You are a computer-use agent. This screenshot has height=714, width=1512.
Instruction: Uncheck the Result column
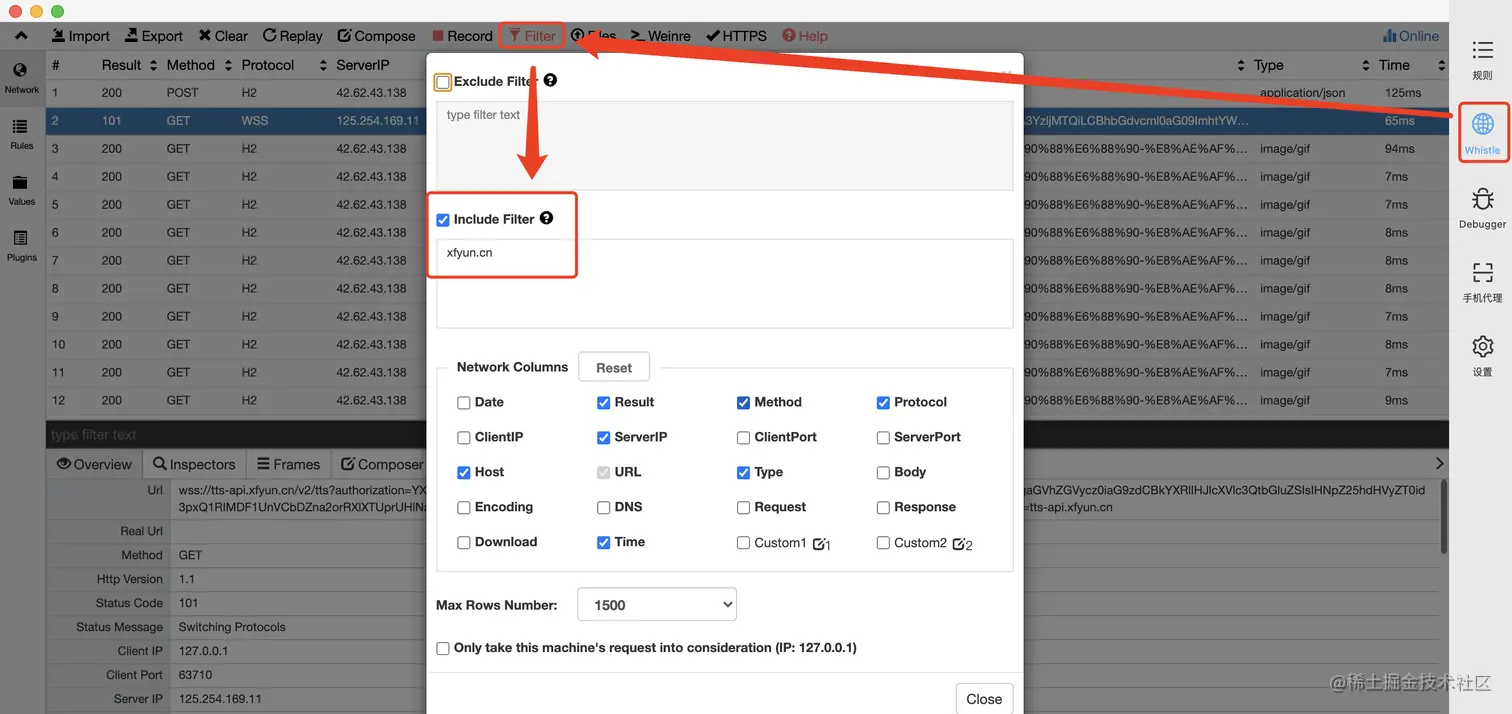(604, 403)
